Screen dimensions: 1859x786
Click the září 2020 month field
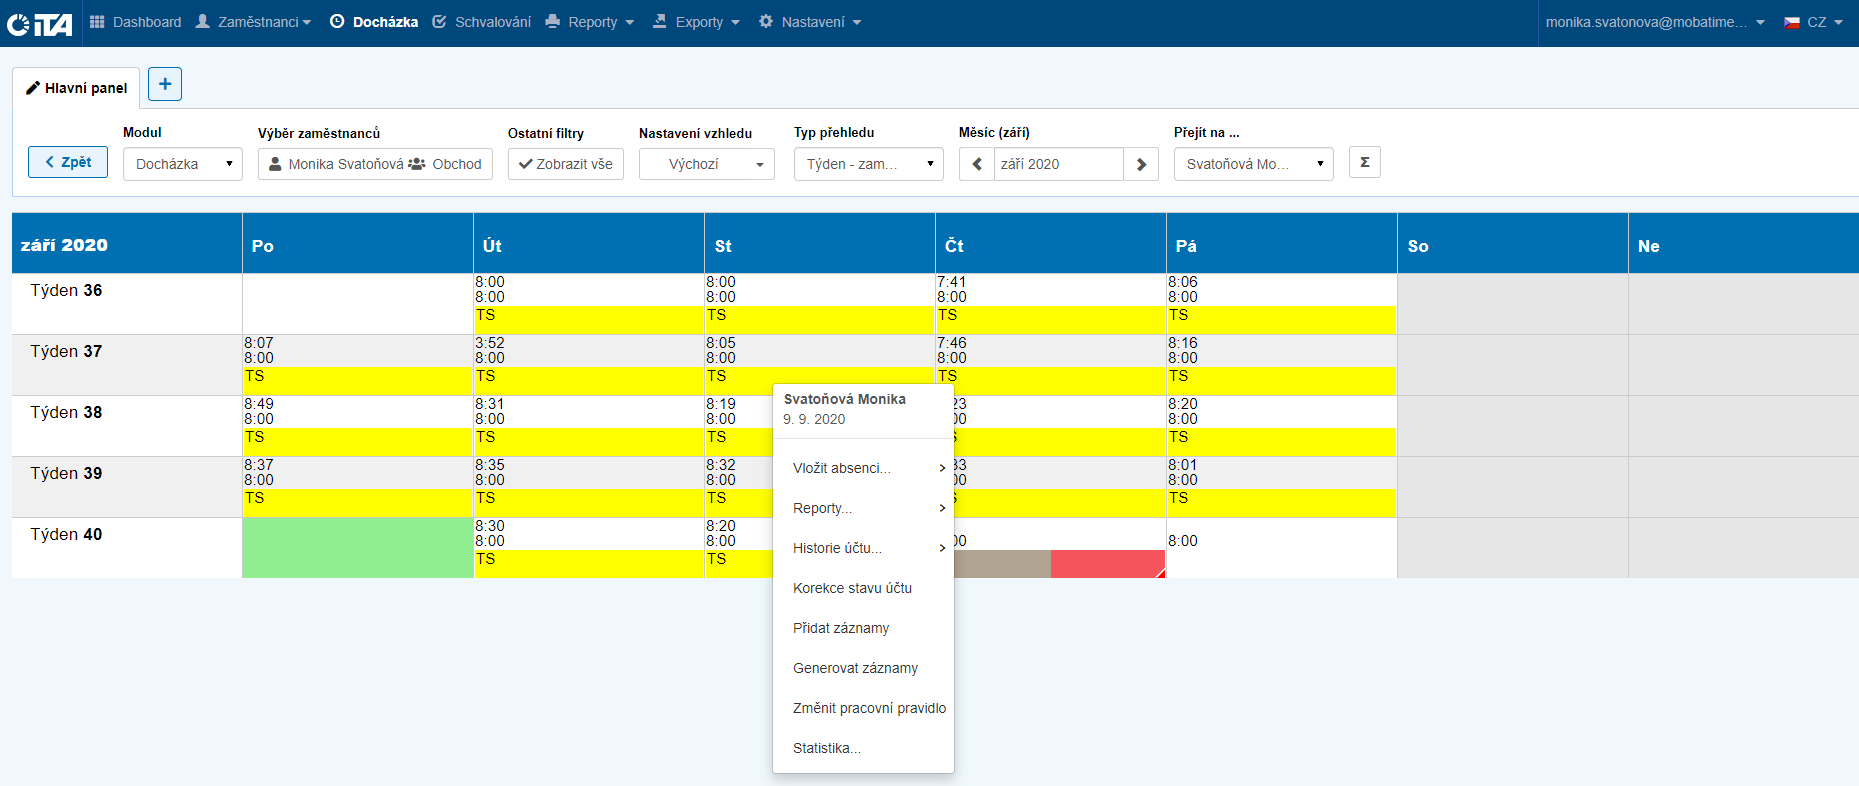1058,164
